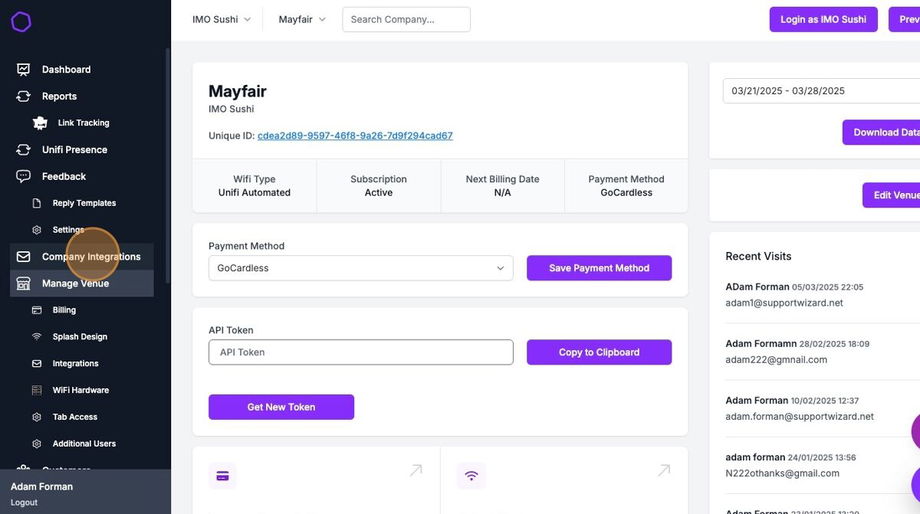Click the date range picker field

(820, 91)
